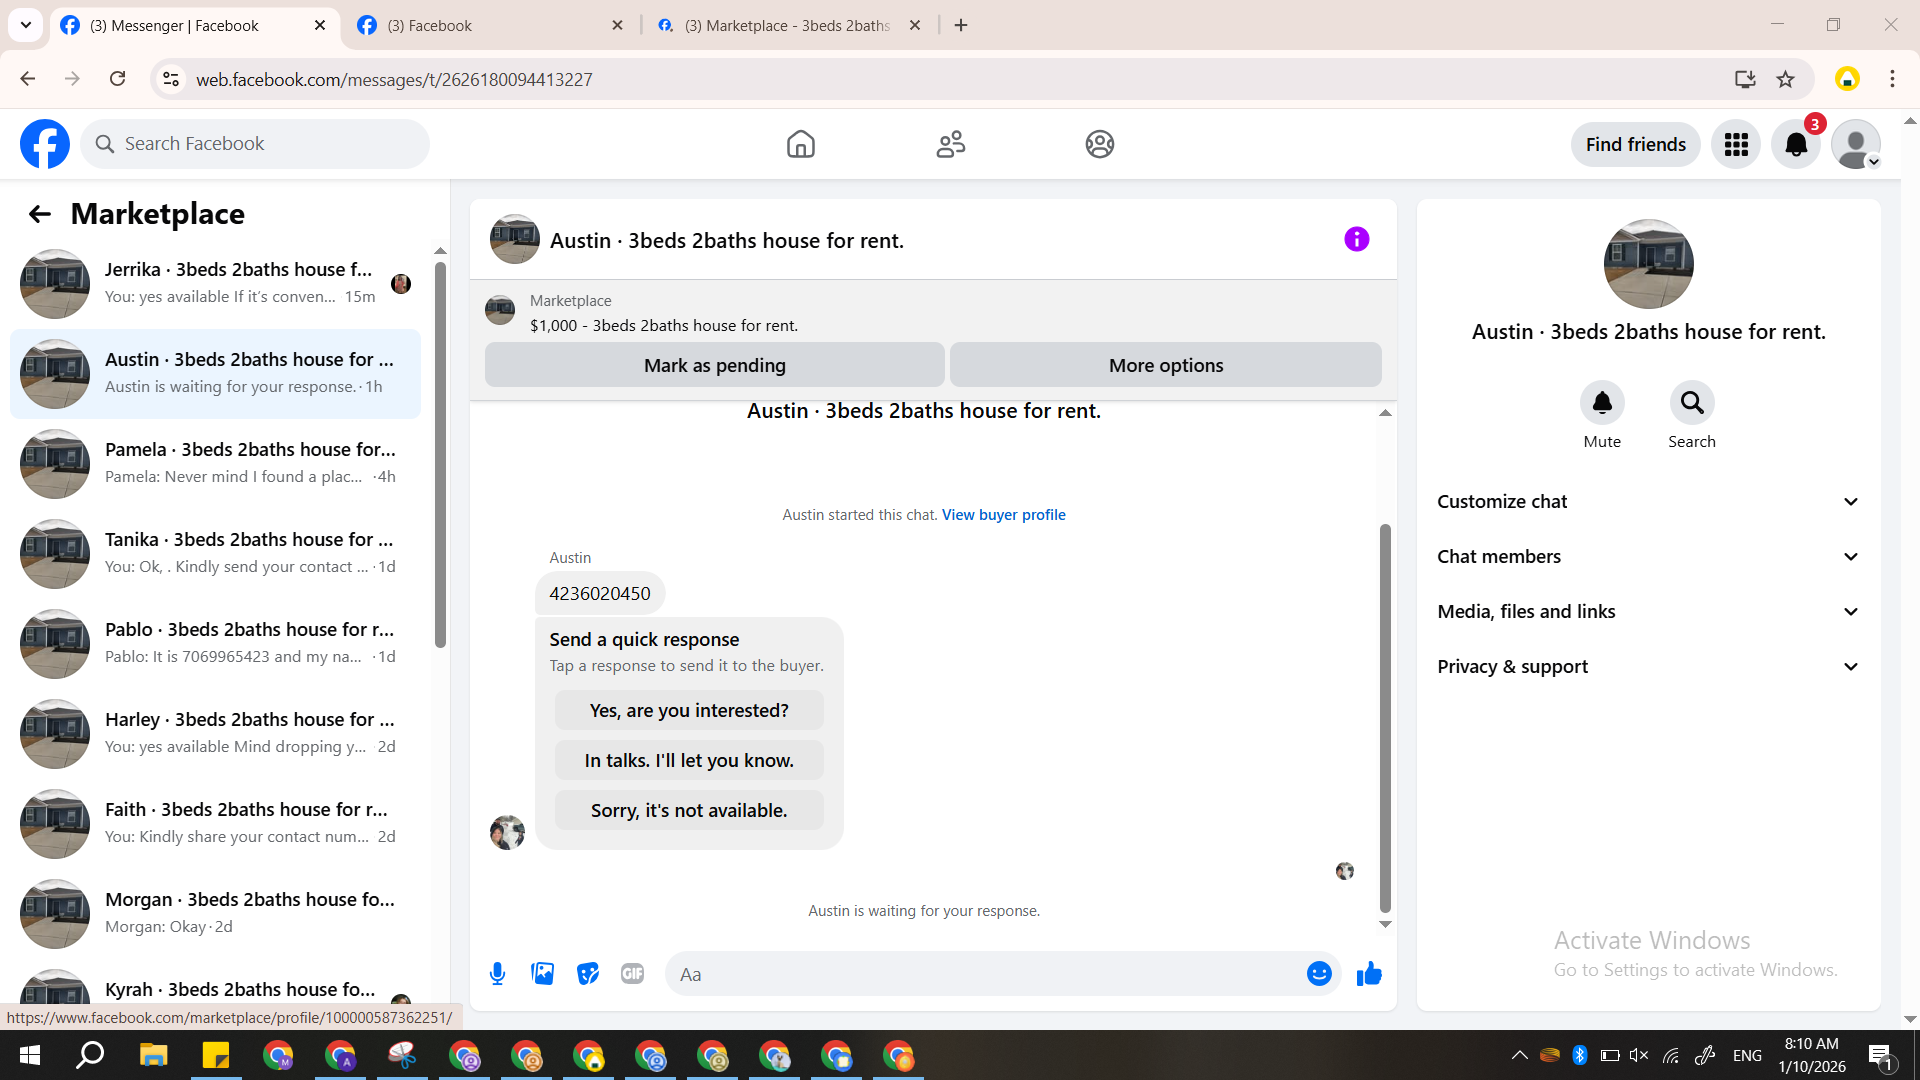The image size is (1920, 1080).
Task: Attach a photo using the image icon
Action: pos(542,973)
